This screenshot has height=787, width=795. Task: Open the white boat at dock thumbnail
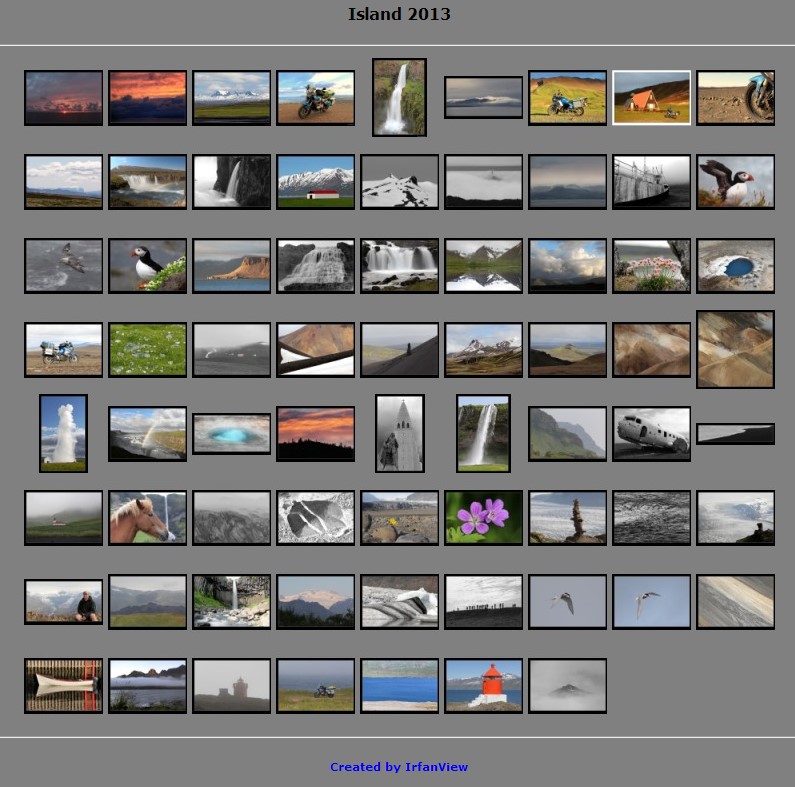pyautogui.click(x=63, y=685)
